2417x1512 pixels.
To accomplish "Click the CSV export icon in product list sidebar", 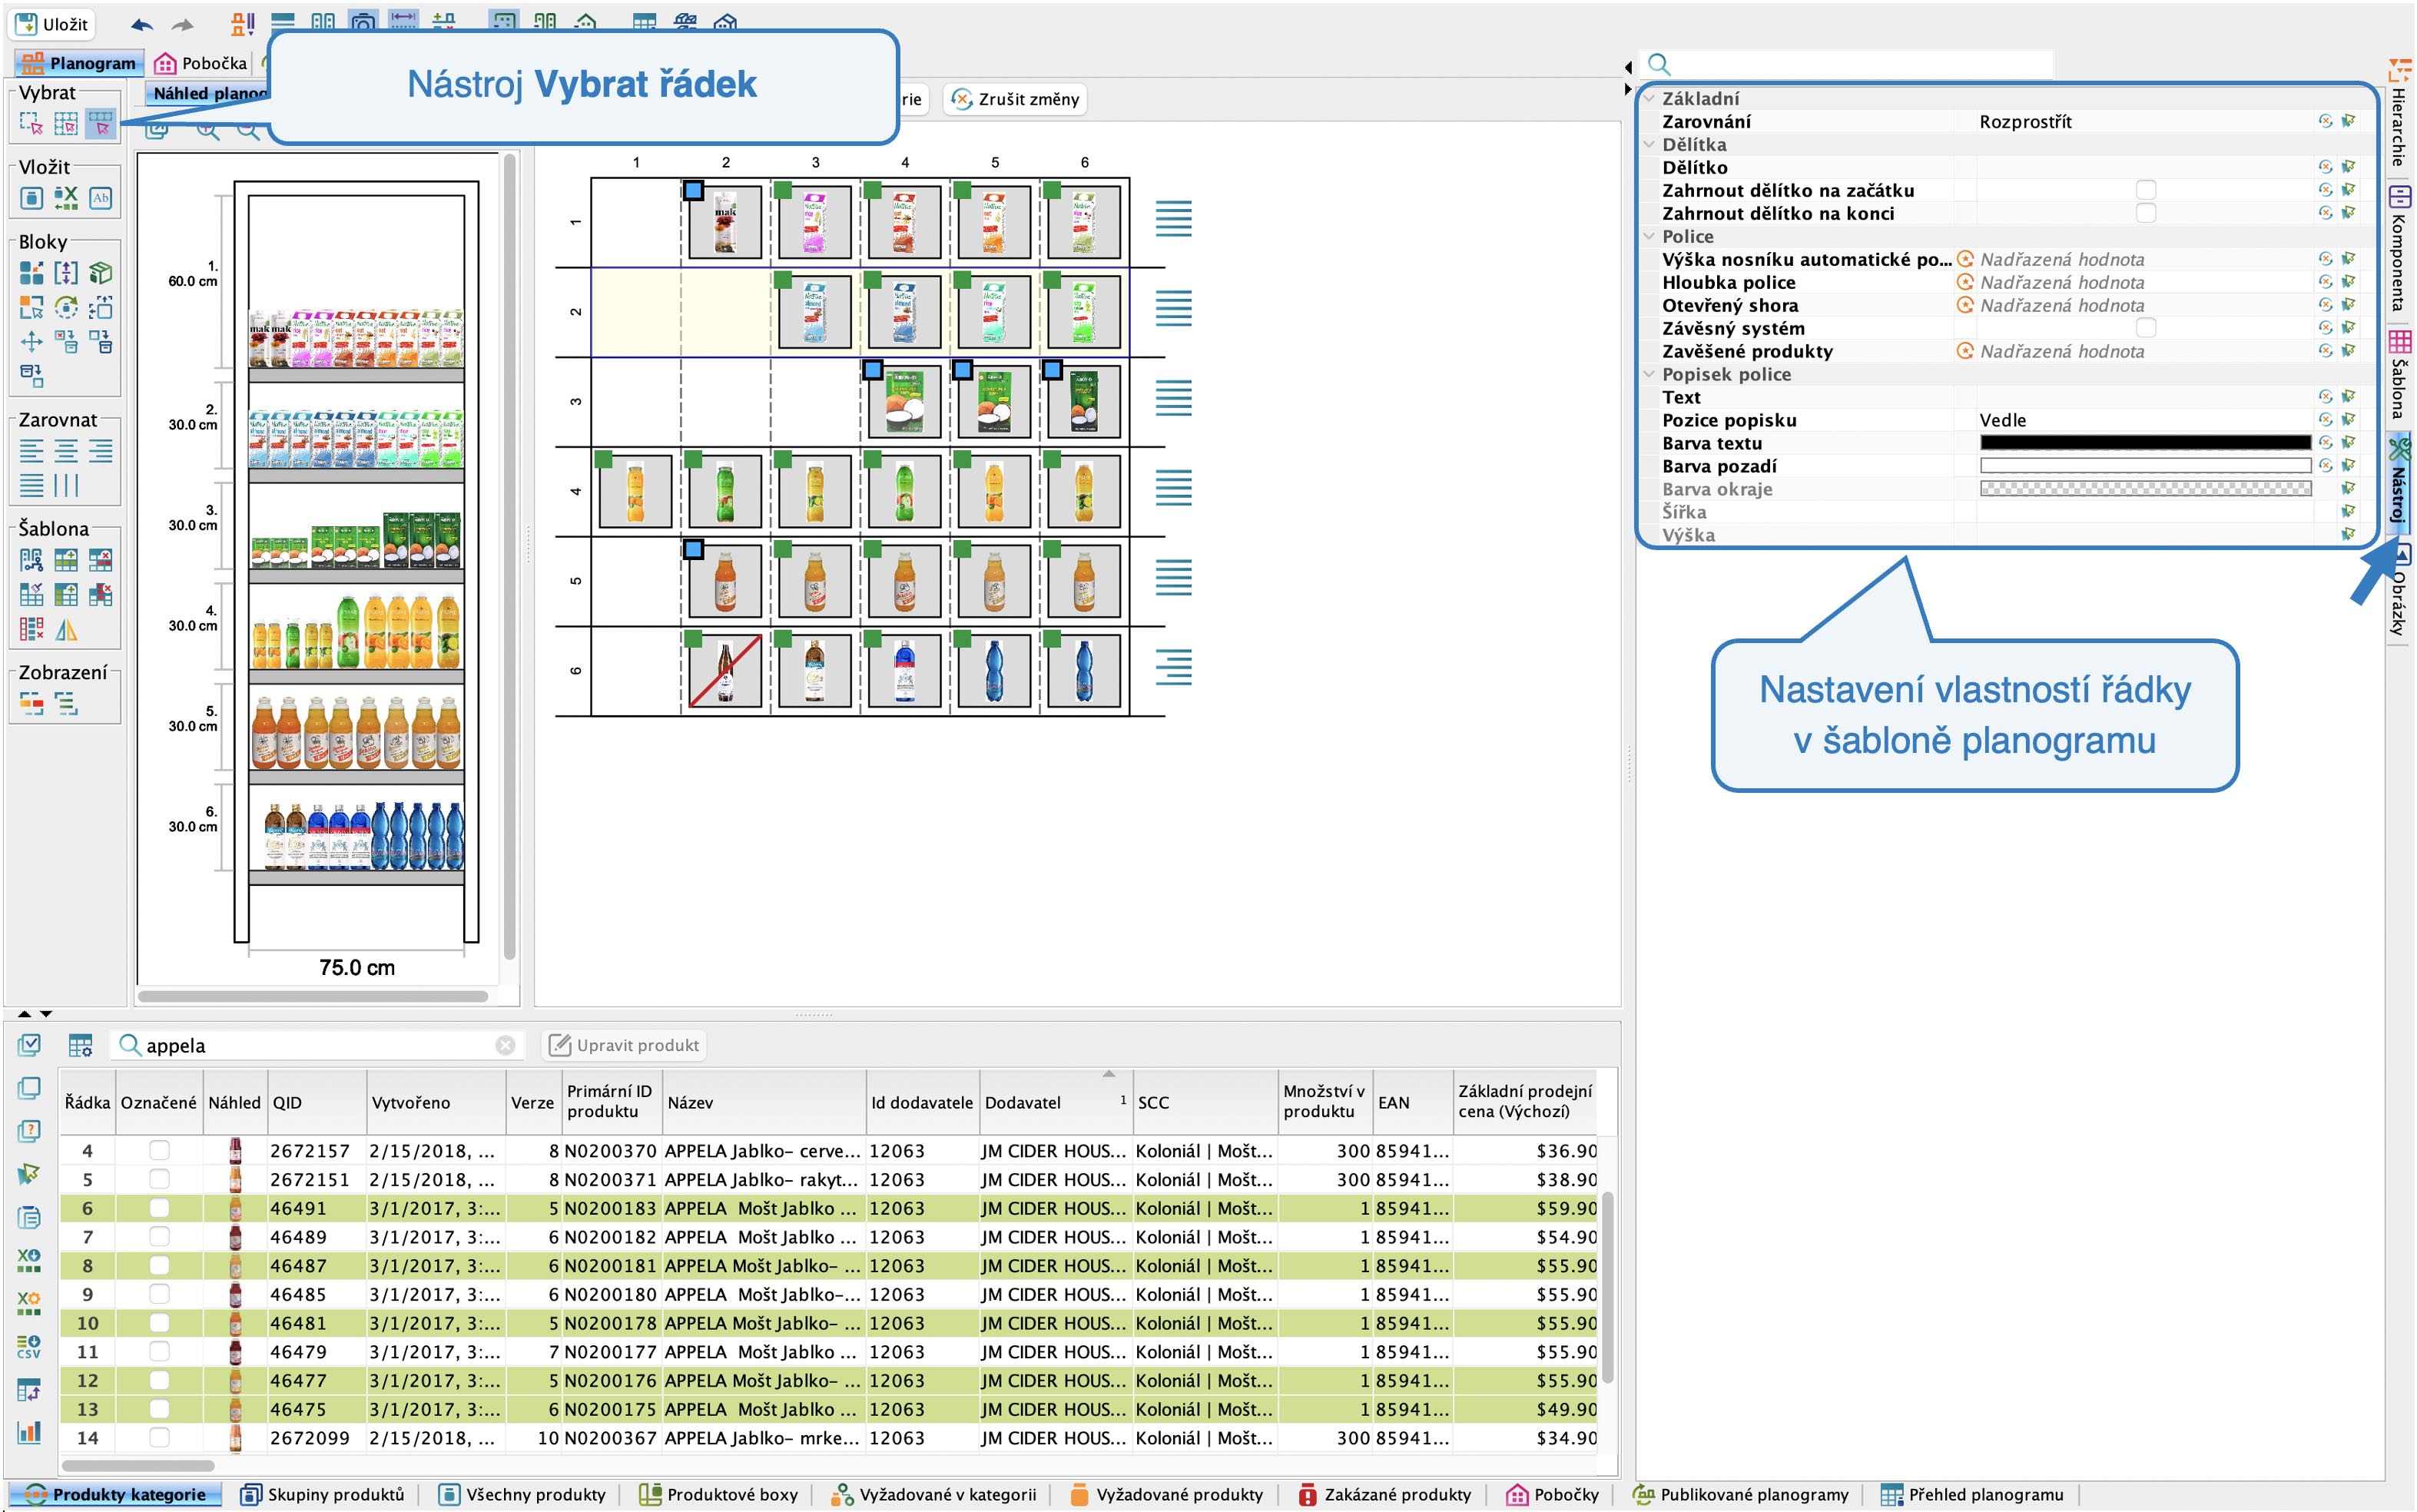I will coord(29,1346).
